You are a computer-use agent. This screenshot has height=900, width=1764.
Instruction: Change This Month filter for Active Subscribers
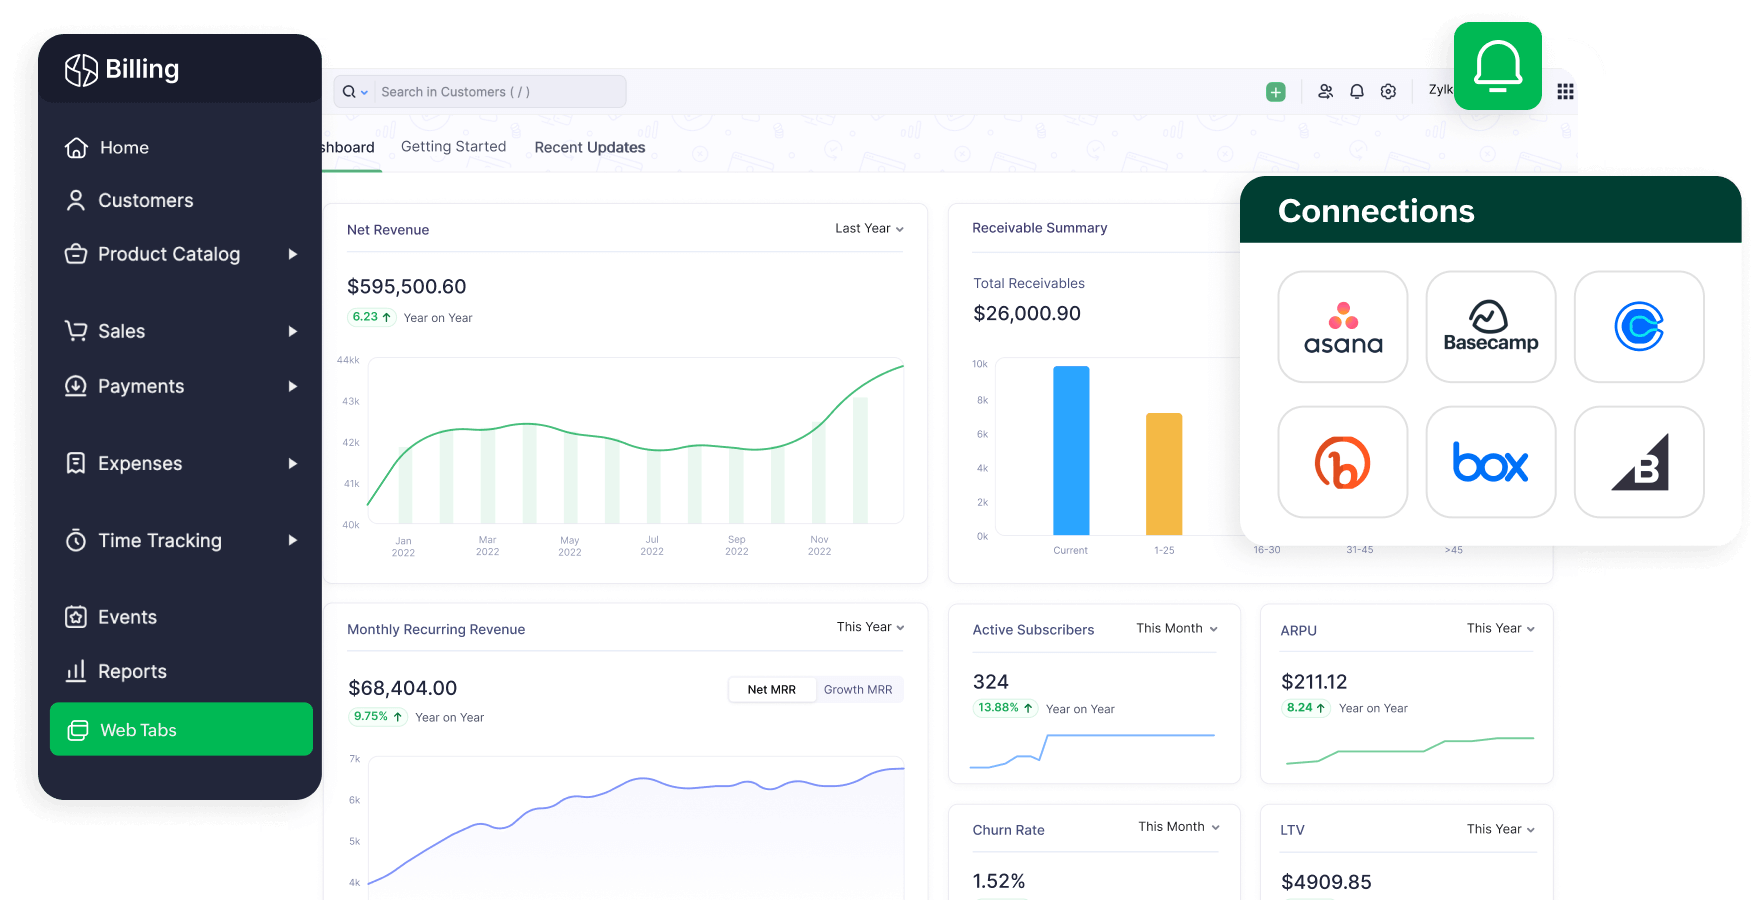click(1176, 628)
